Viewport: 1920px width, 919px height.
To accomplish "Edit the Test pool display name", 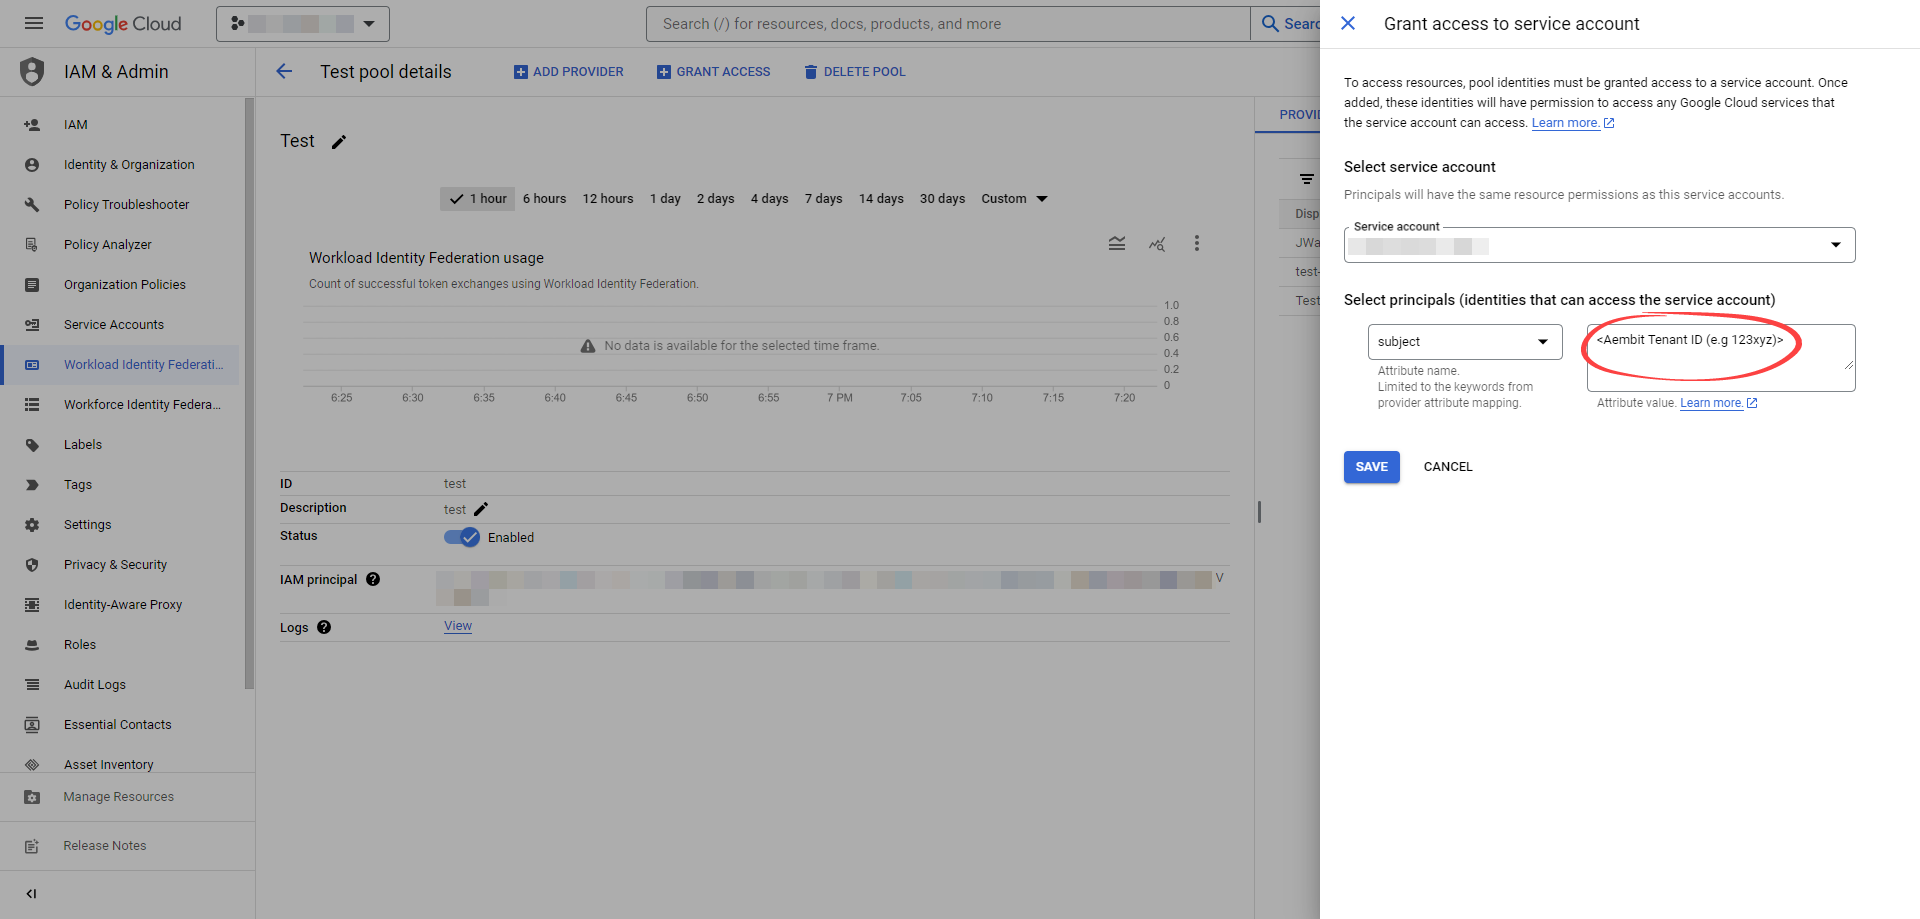I will [339, 142].
